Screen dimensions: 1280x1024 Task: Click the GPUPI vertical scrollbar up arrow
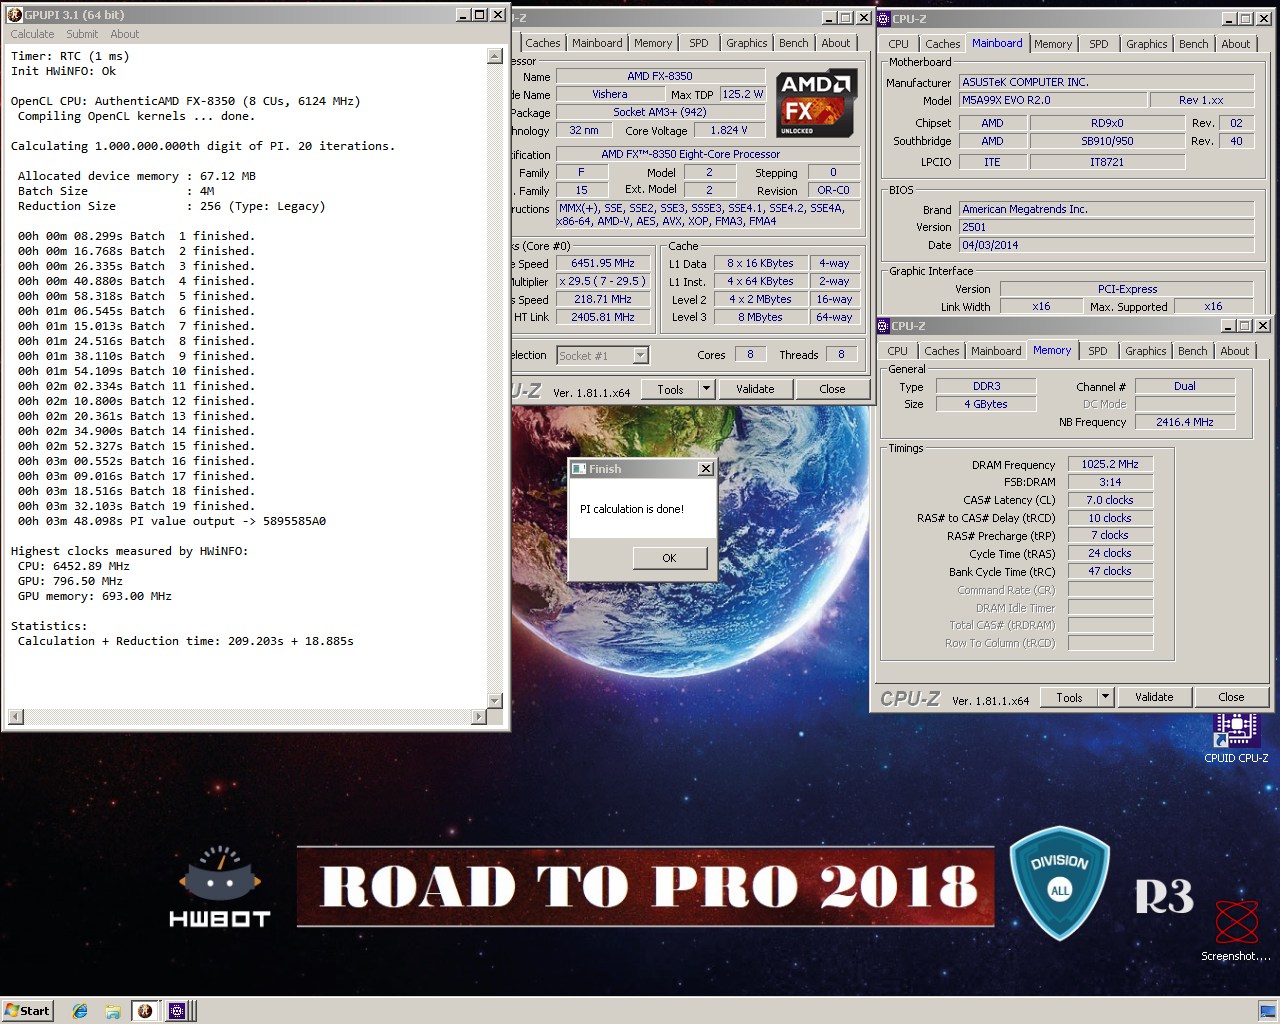click(x=494, y=56)
